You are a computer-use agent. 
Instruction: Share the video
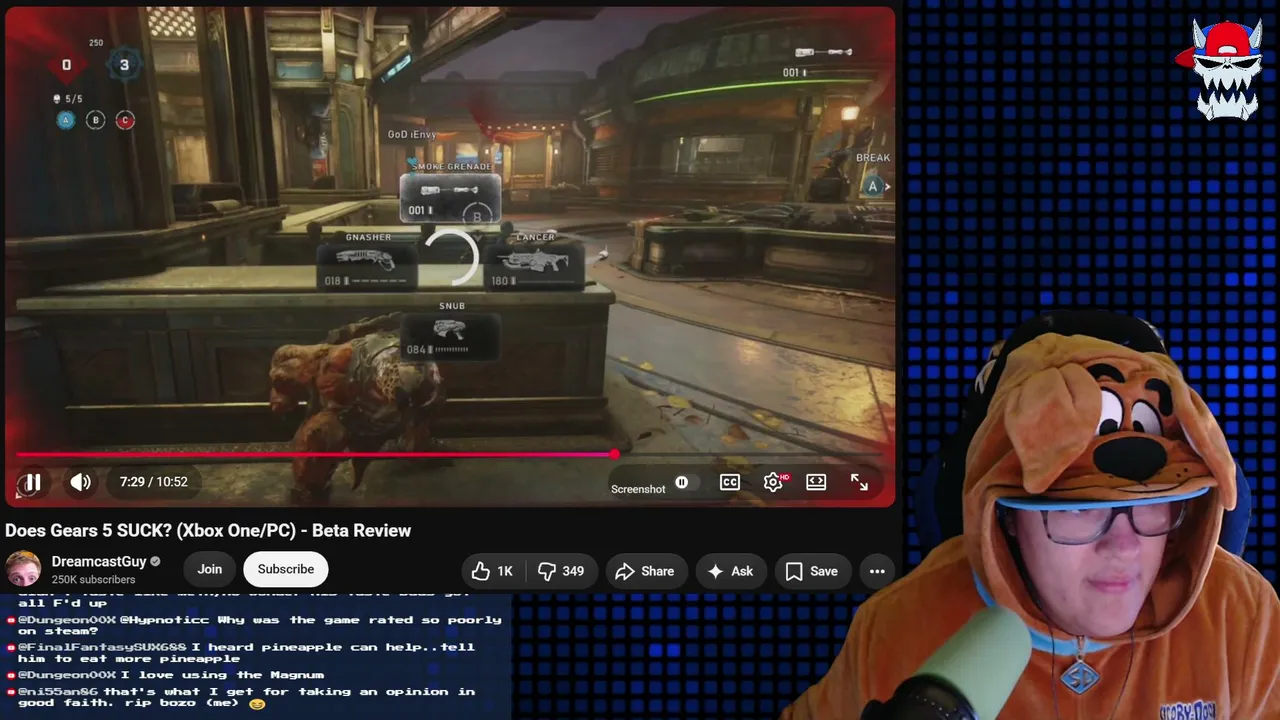click(645, 571)
